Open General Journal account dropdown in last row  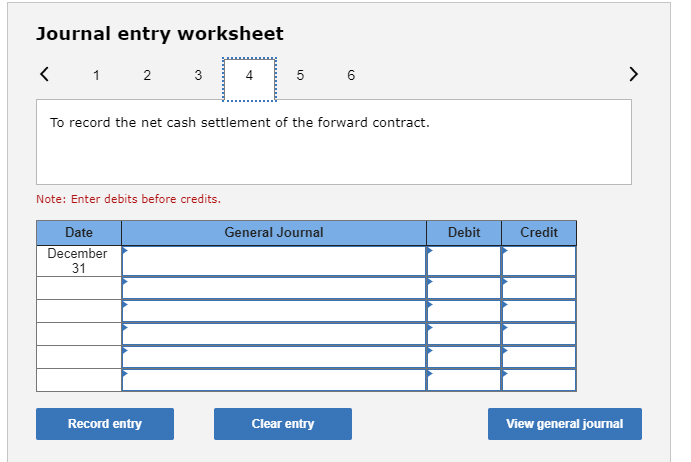tap(274, 380)
